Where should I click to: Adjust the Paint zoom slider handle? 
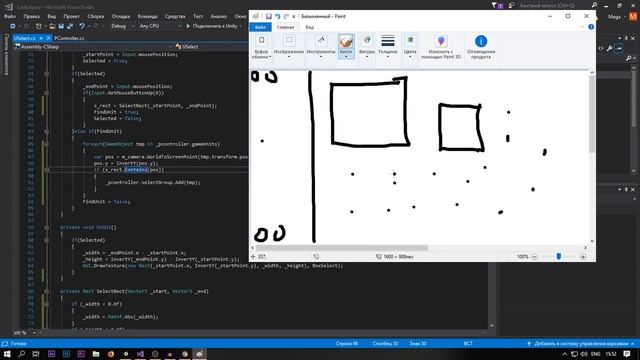pyautogui.click(x=559, y=257)
